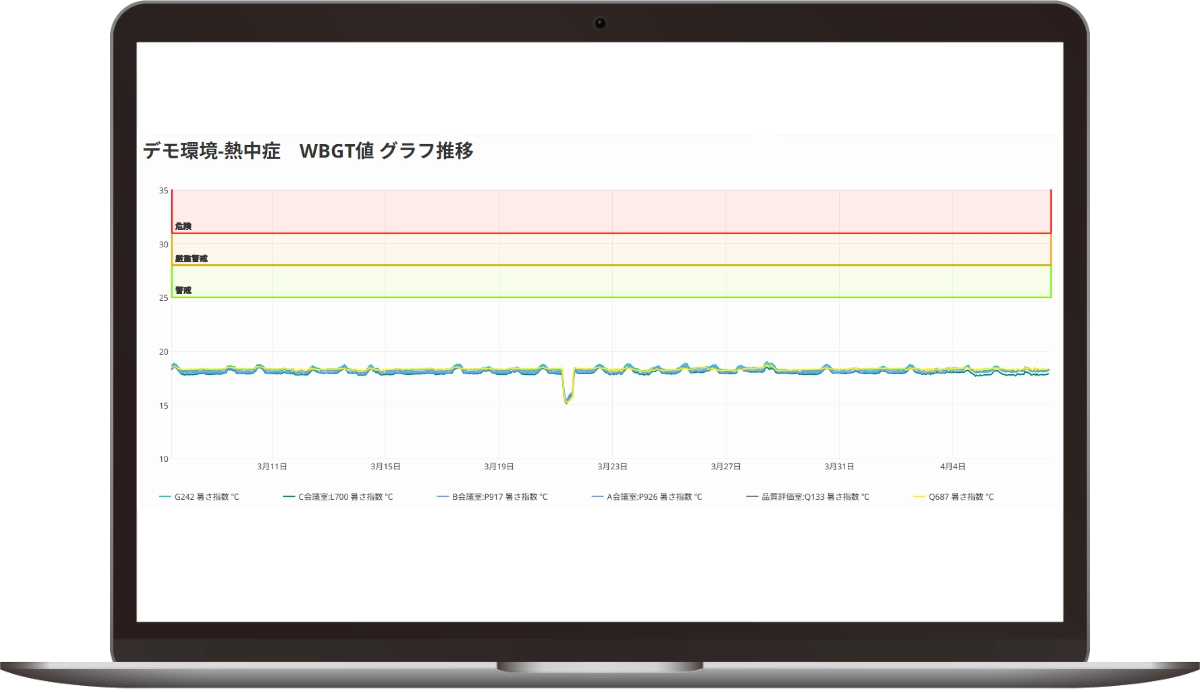Click the 危険 zone label
Screen dimensions: 1200x692
tap(183, 226)
